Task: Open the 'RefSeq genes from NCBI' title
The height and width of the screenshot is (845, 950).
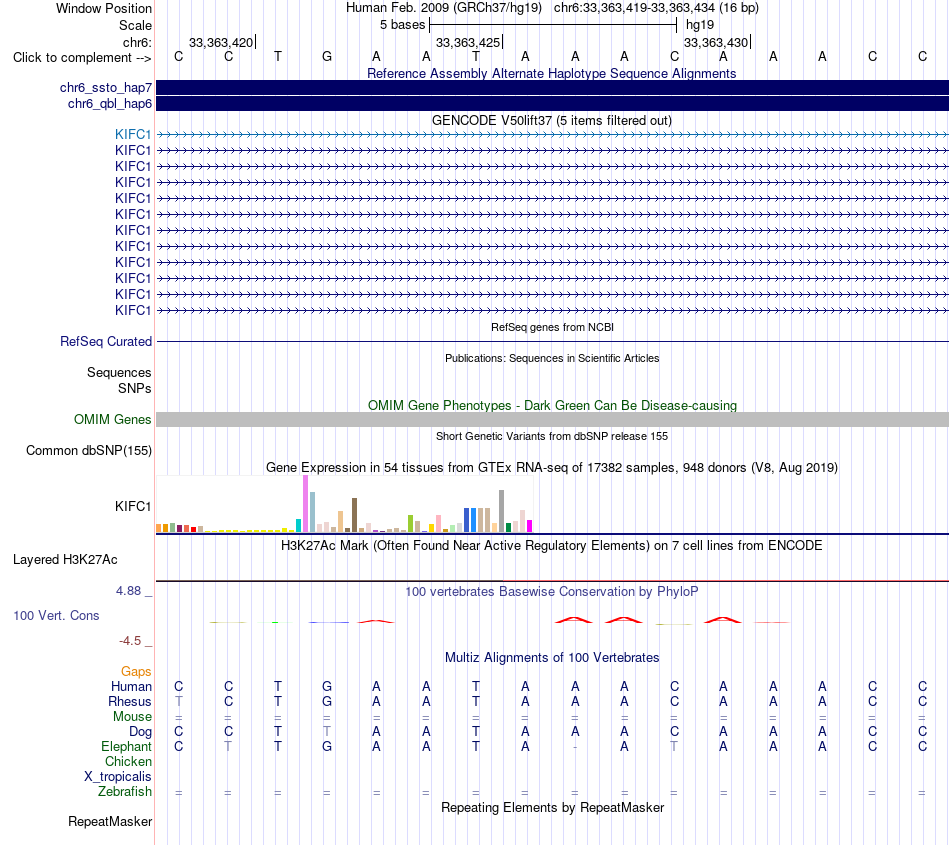Action: click(x=552, y=327)
